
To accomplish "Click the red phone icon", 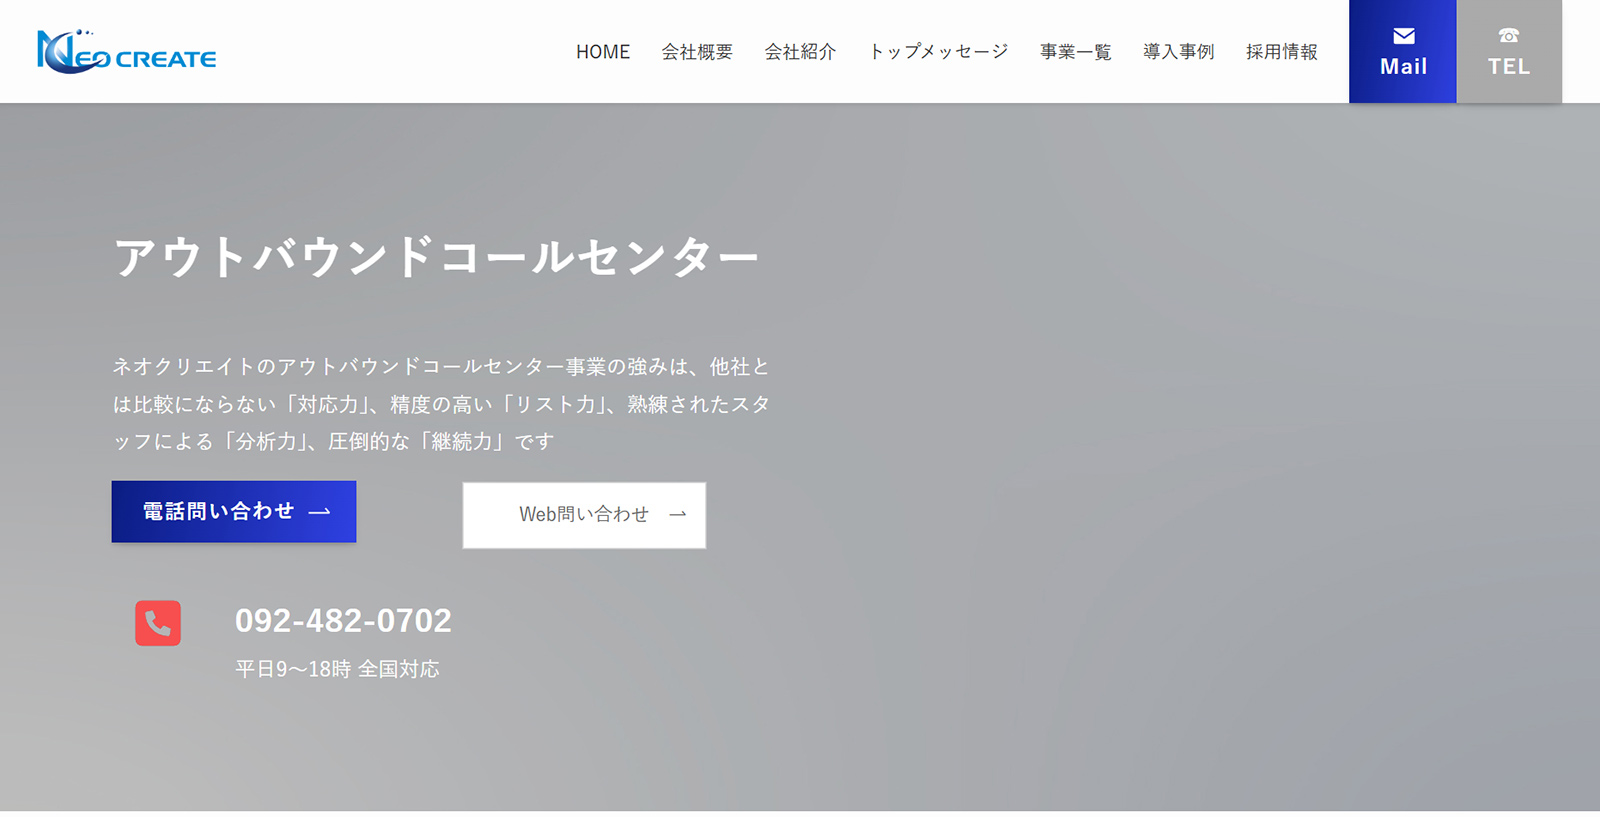I will pyautogui.click(x=158, y=623).
